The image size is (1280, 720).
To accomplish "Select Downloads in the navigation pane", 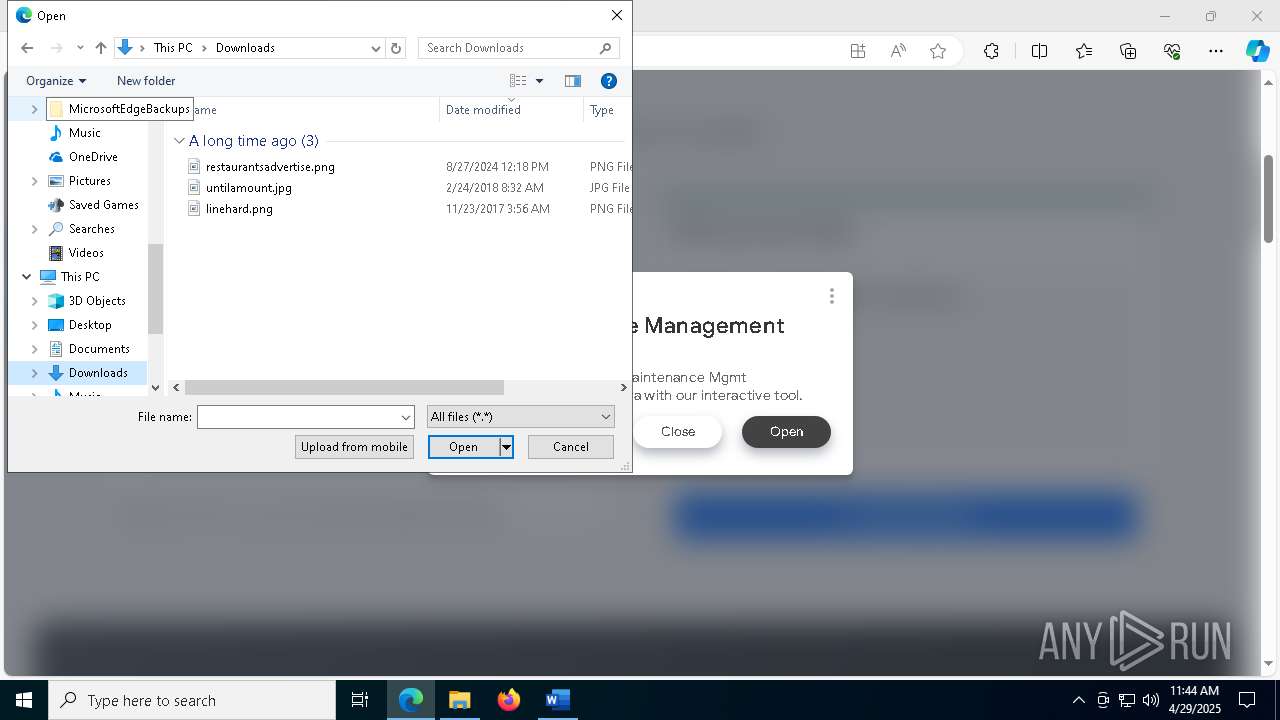I will pos(98,373).
